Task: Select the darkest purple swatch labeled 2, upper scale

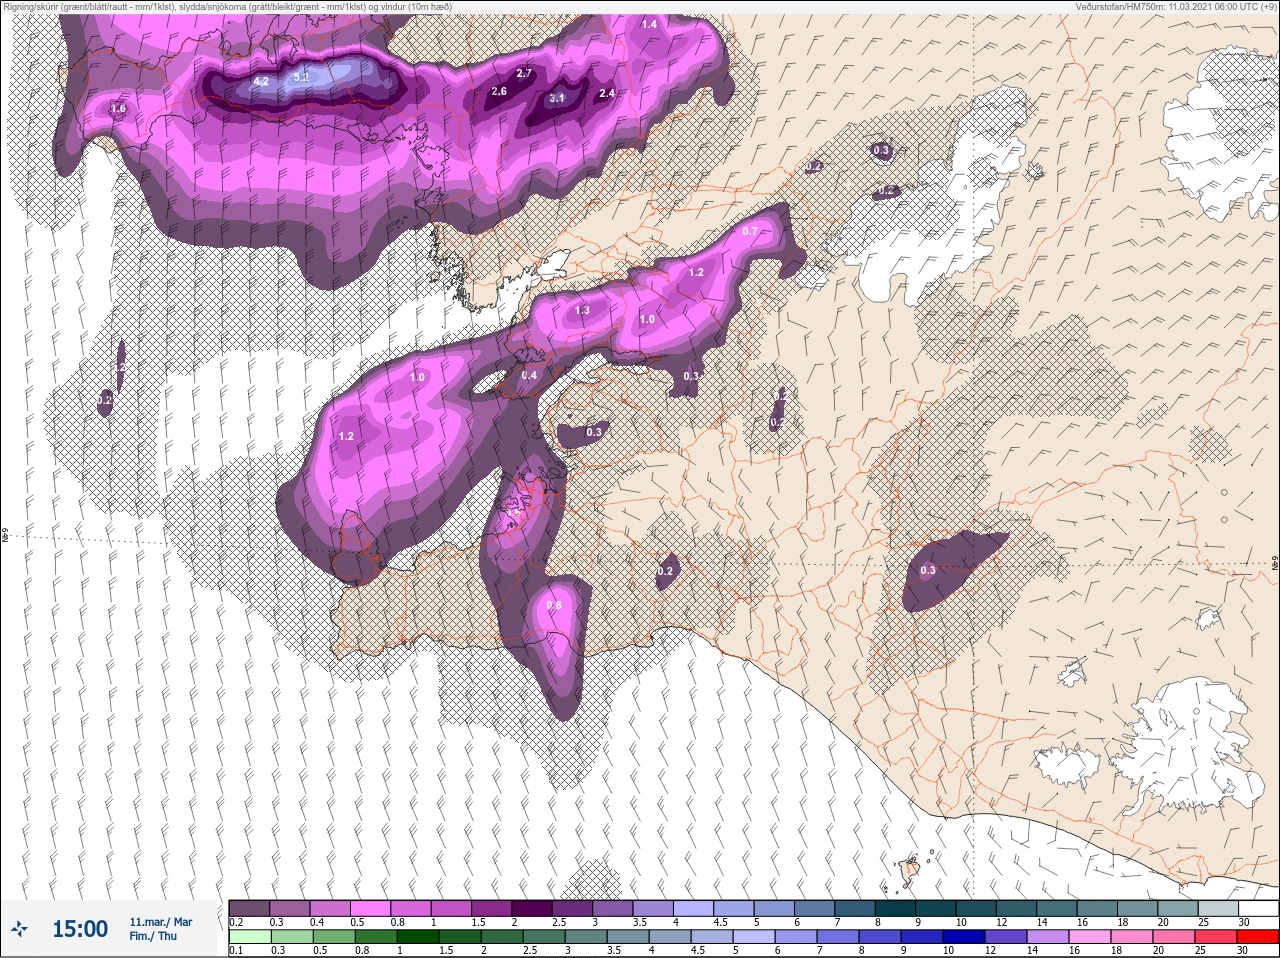Action: click(x=533, y=908)
